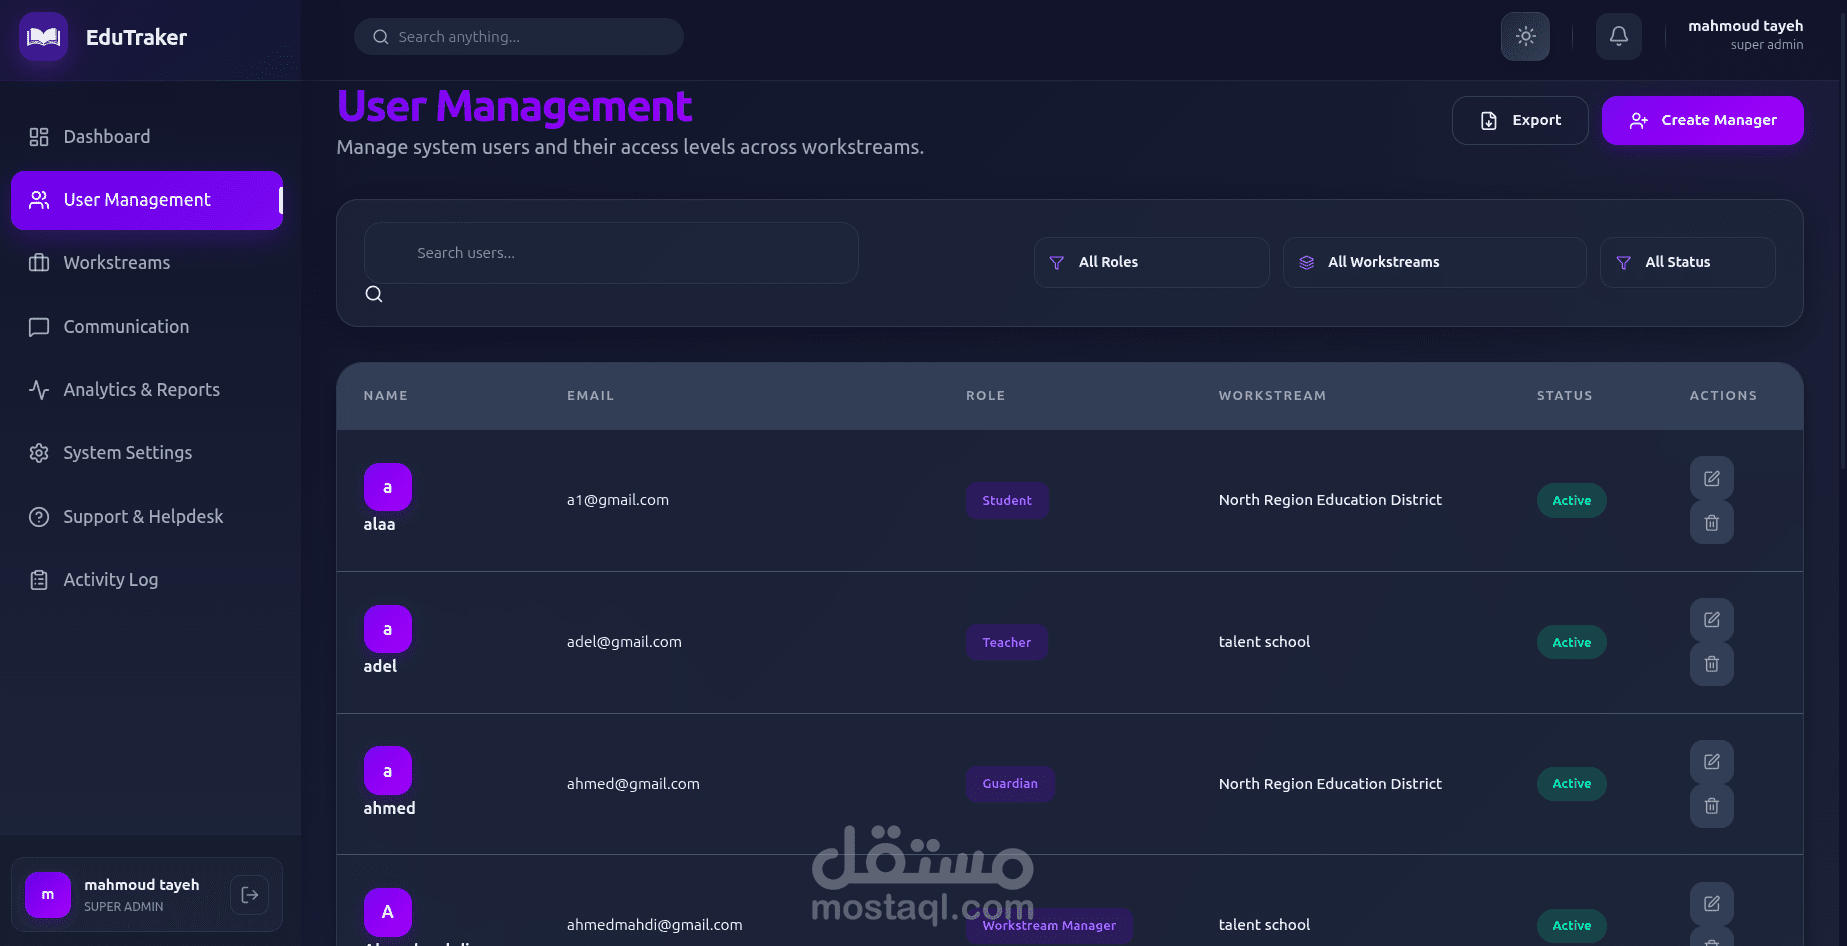Open Communication section
The width and height of the screenshot is (1847, 946).
(147, 327)
